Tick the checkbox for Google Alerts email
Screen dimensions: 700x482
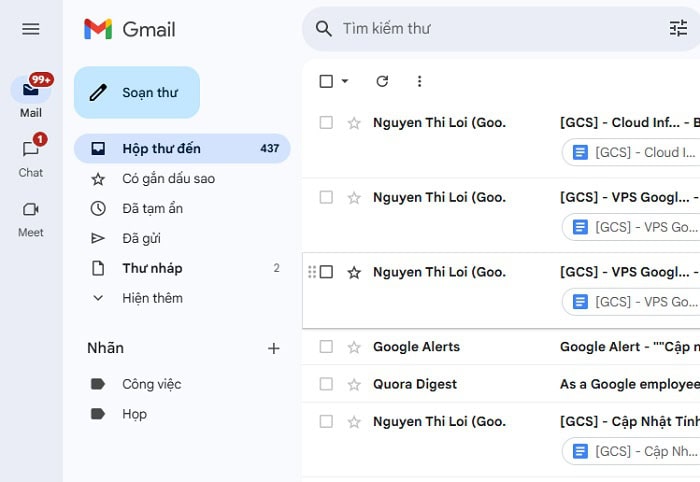(x=326, y=347)
